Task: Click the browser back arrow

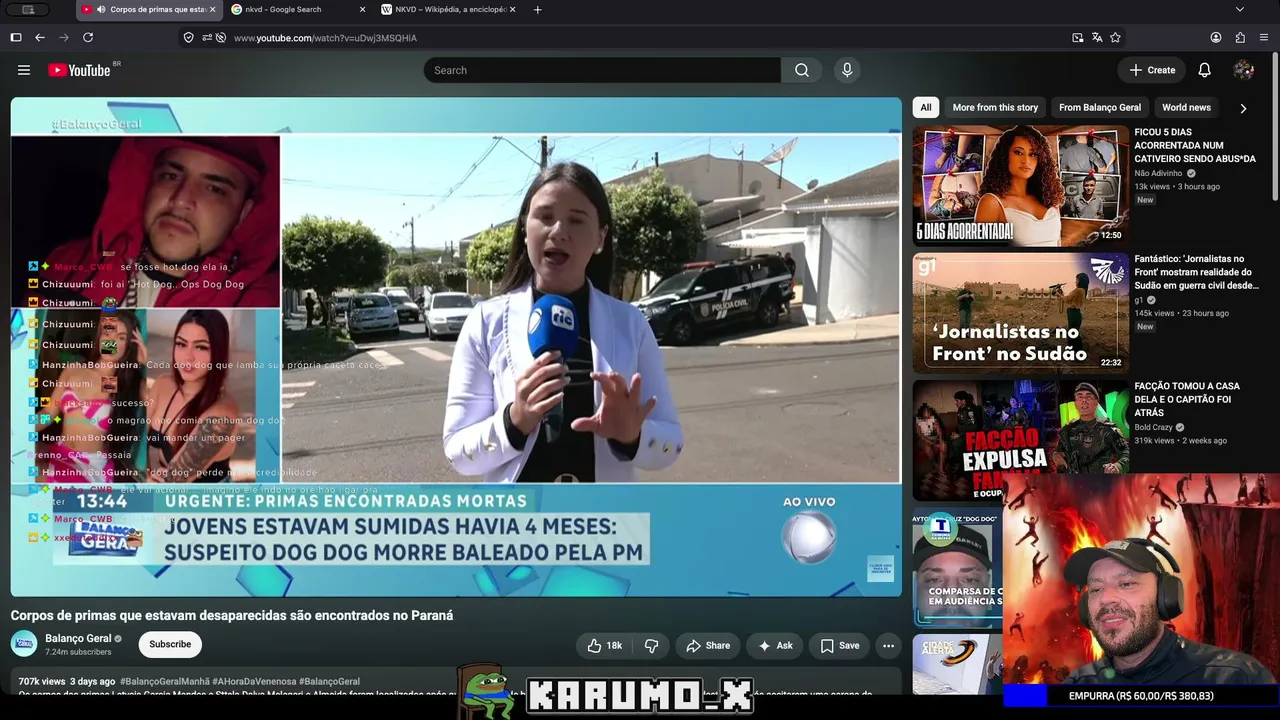Action: click(x=40, y=38)
